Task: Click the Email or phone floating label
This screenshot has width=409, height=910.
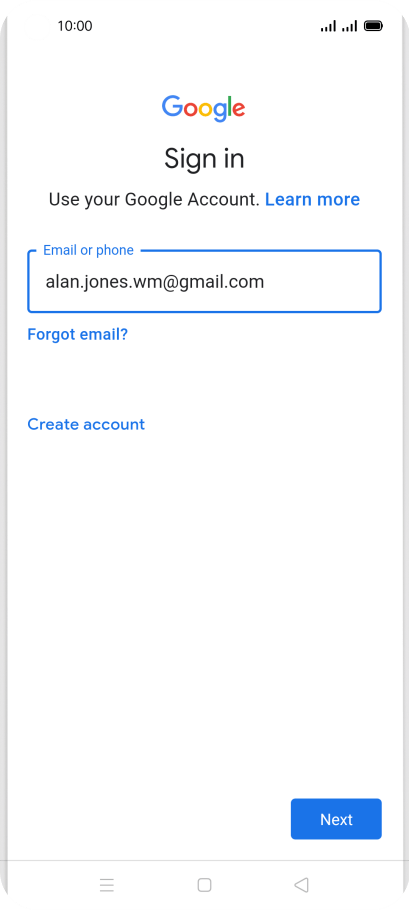Action: tap(88, 250)
